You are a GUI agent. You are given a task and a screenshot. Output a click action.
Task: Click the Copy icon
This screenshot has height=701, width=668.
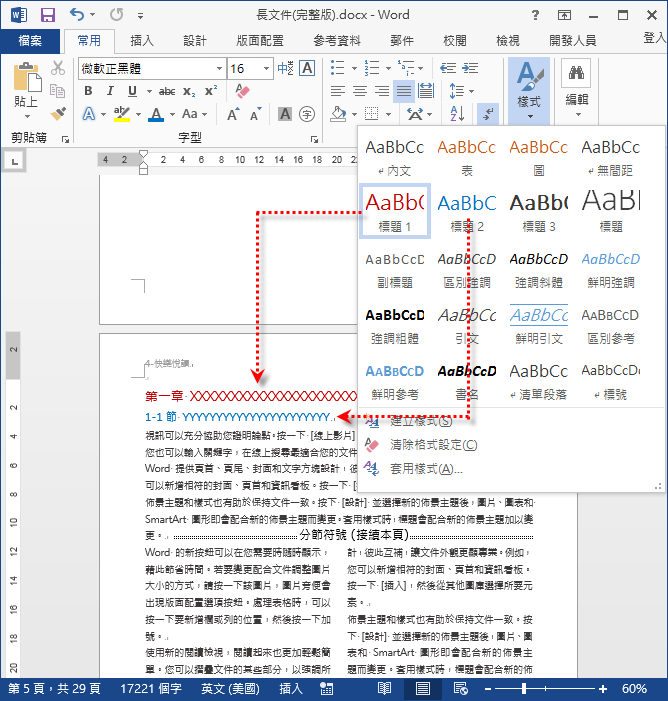58,91
